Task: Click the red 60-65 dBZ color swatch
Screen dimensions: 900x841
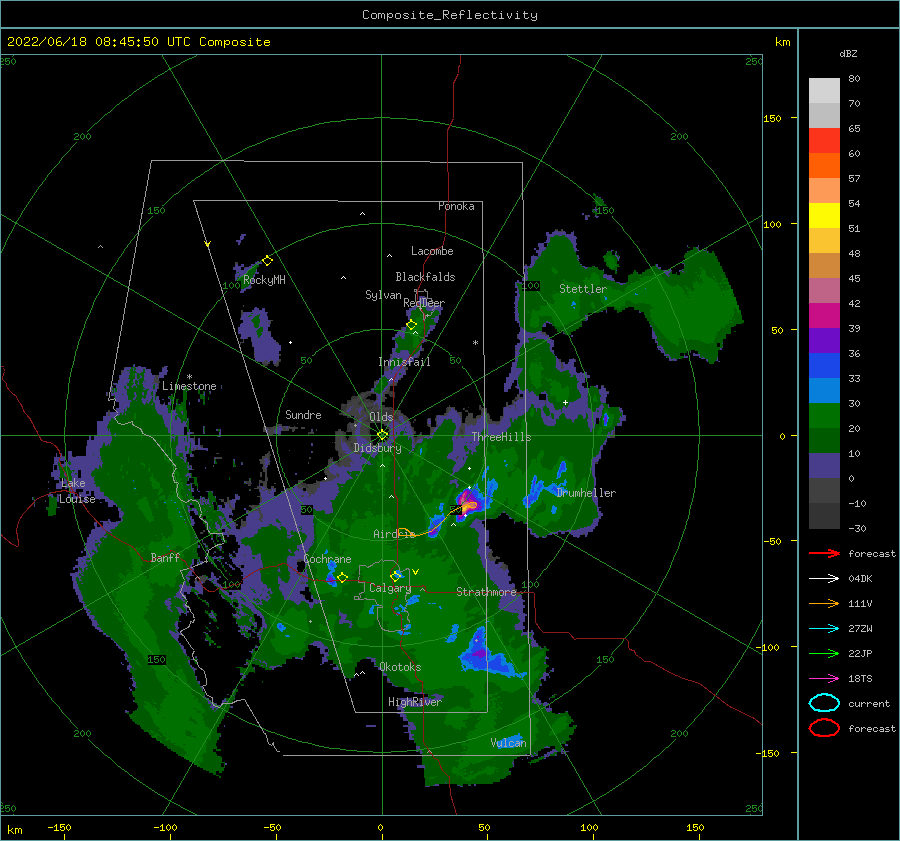Action: point(824,141)
